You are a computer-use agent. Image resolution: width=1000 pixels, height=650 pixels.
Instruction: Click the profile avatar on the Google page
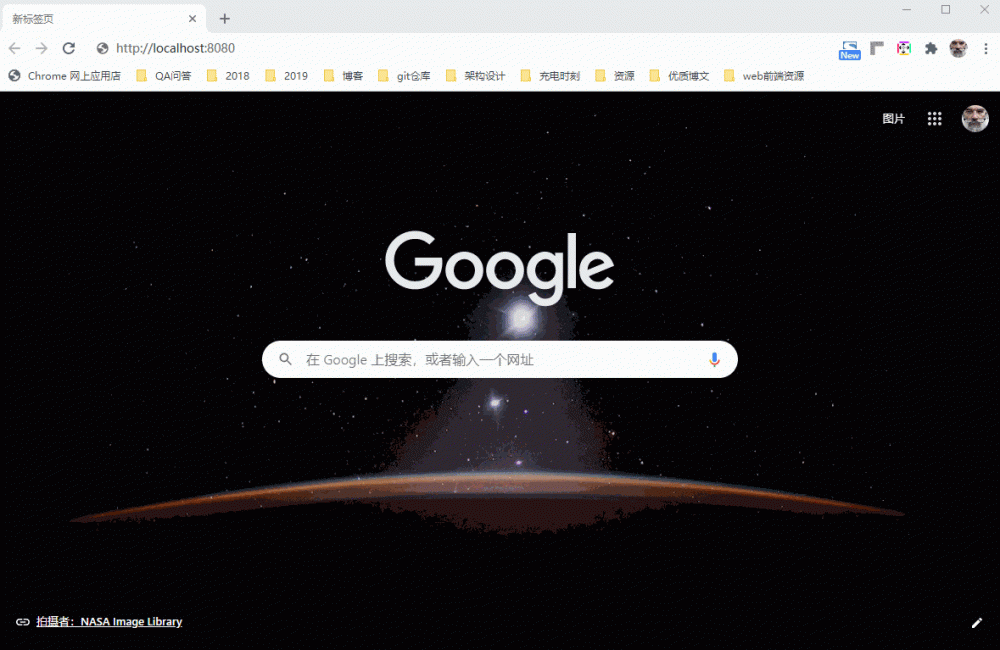tap(975, 118)
